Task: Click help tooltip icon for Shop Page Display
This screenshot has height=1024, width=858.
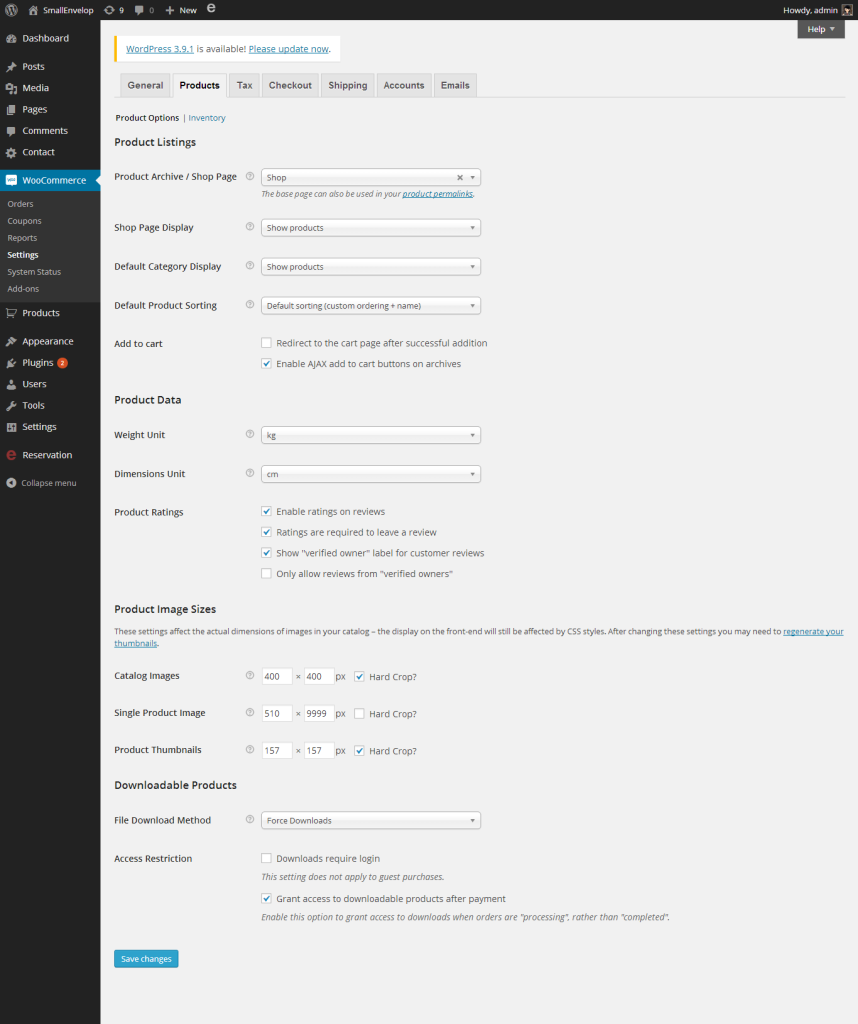Action: coord(249,227)
